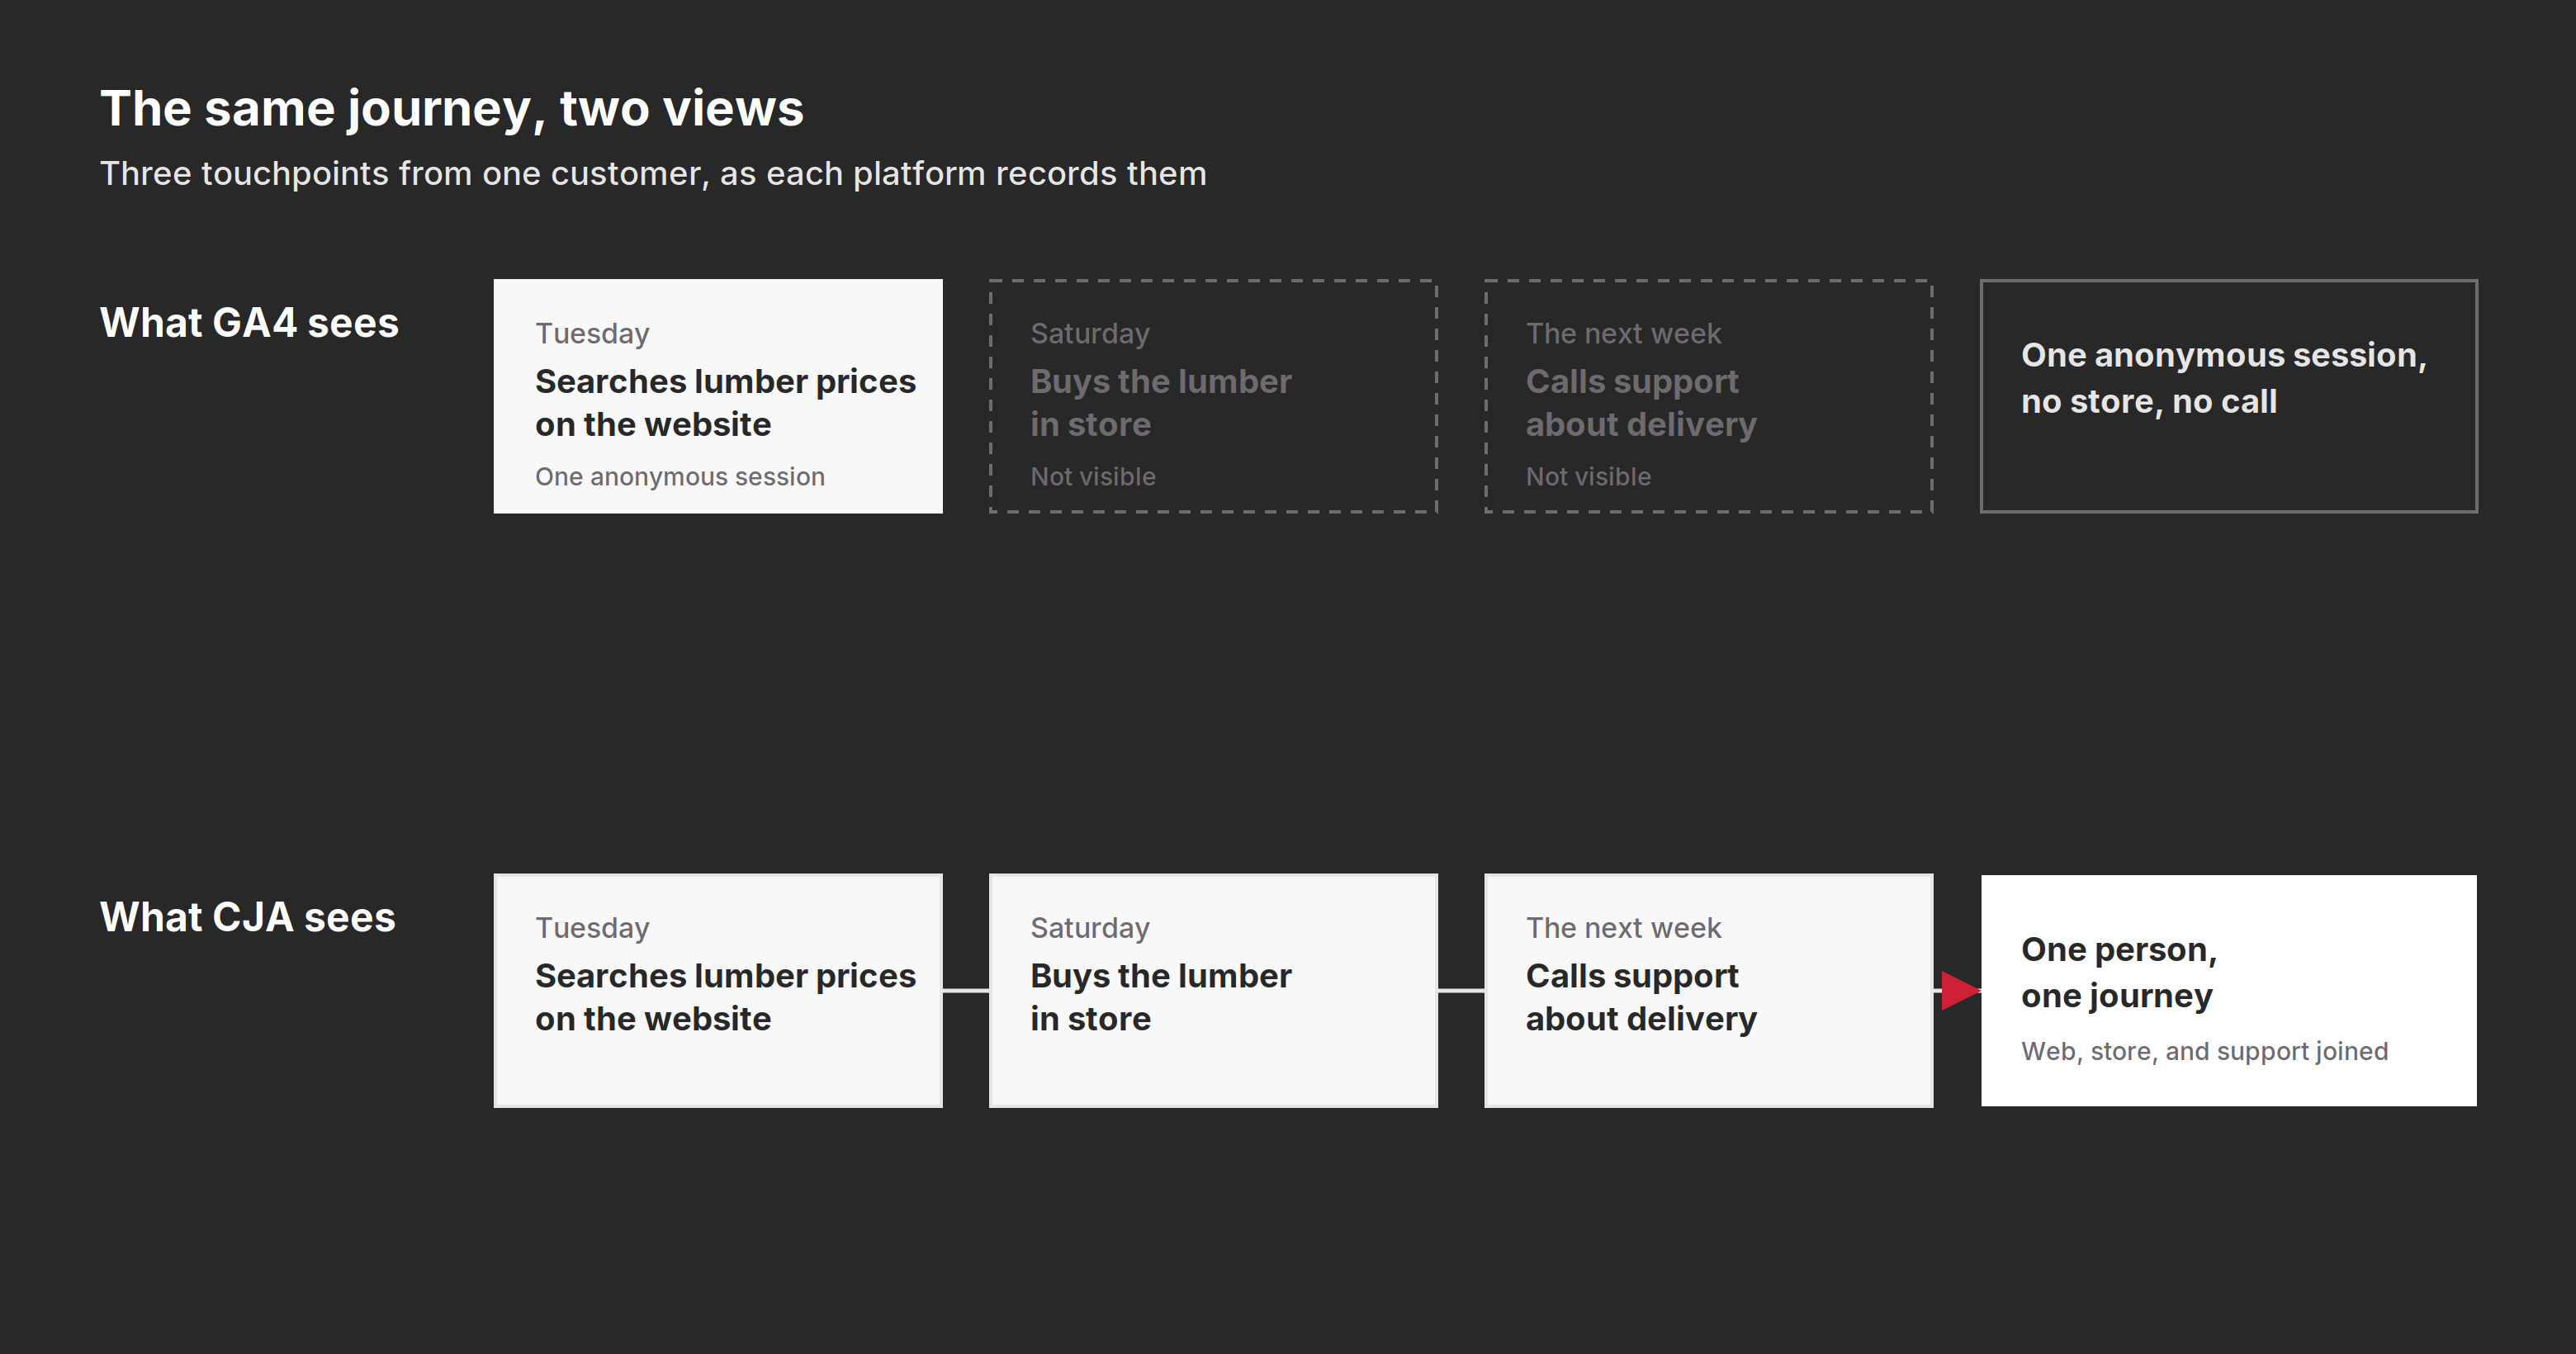The height and width of the screenshot is (1354, 2576).
Task: Click 'One anonymous session, no store' summary box
Action: coord(2228,396)
